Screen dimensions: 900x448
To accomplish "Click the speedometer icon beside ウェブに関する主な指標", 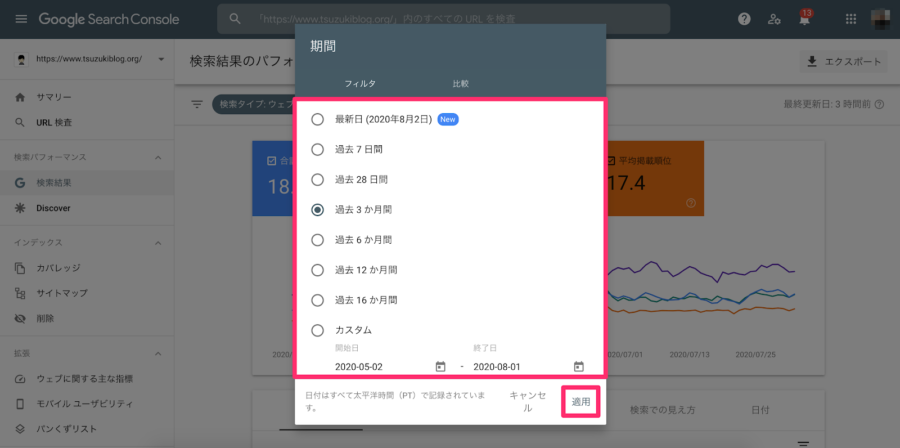I will 20,379.
